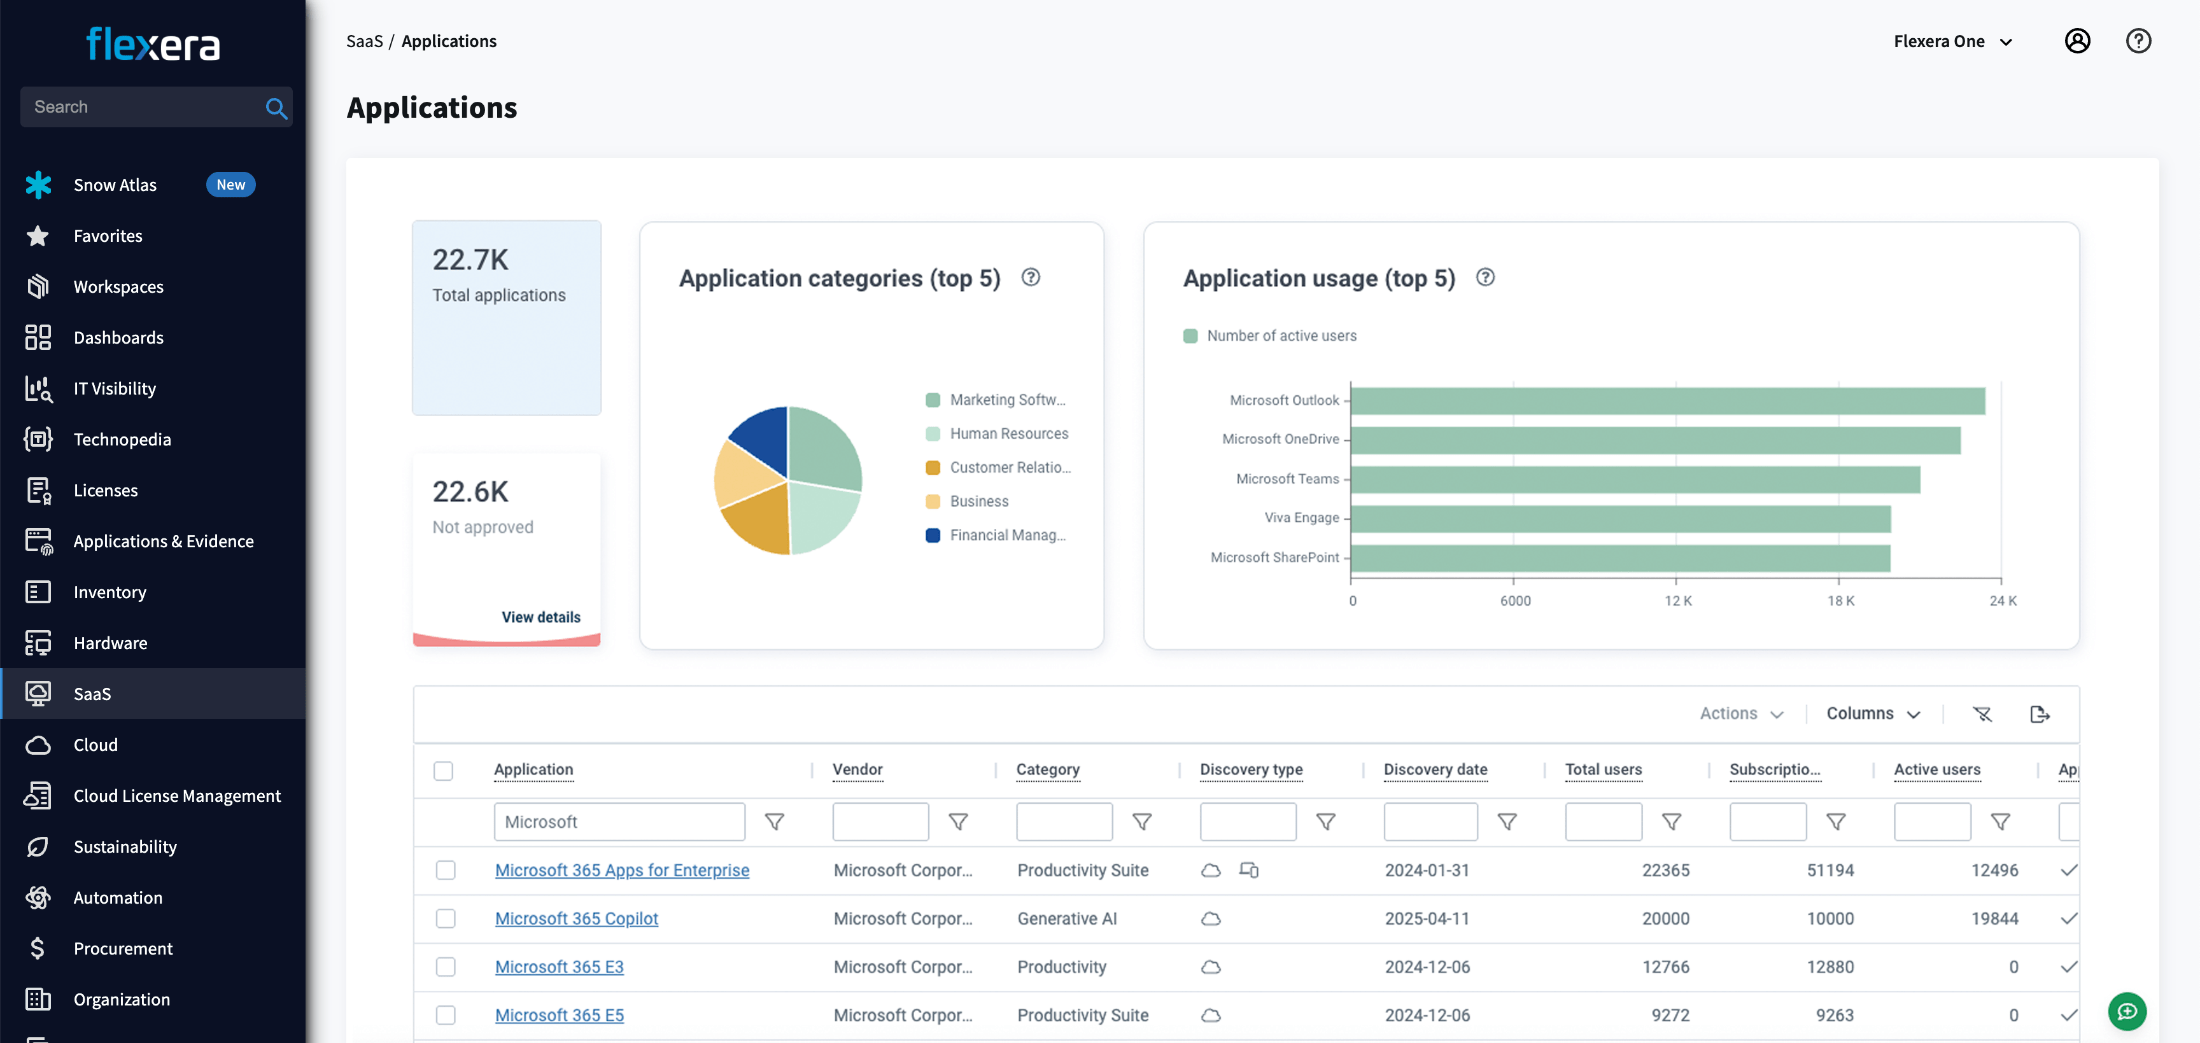Open the Columns dropdown menu
Image resolution: width=2200 pixels, height=1043 pixels.
pos(1874,714)
